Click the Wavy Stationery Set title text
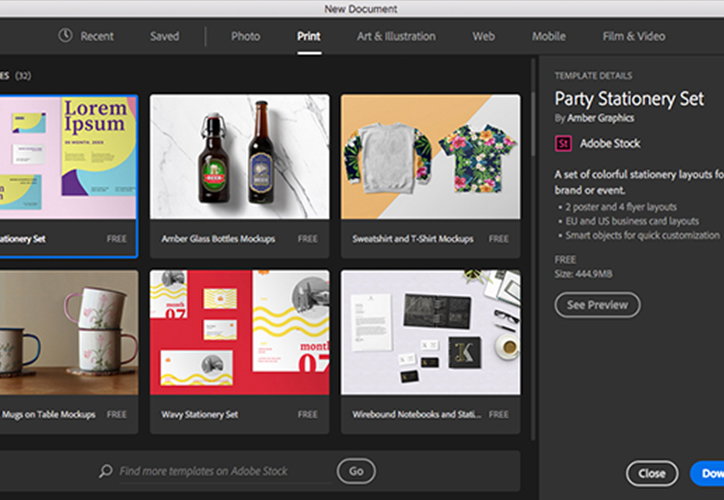The image size is (724, 500). (200, 415)
